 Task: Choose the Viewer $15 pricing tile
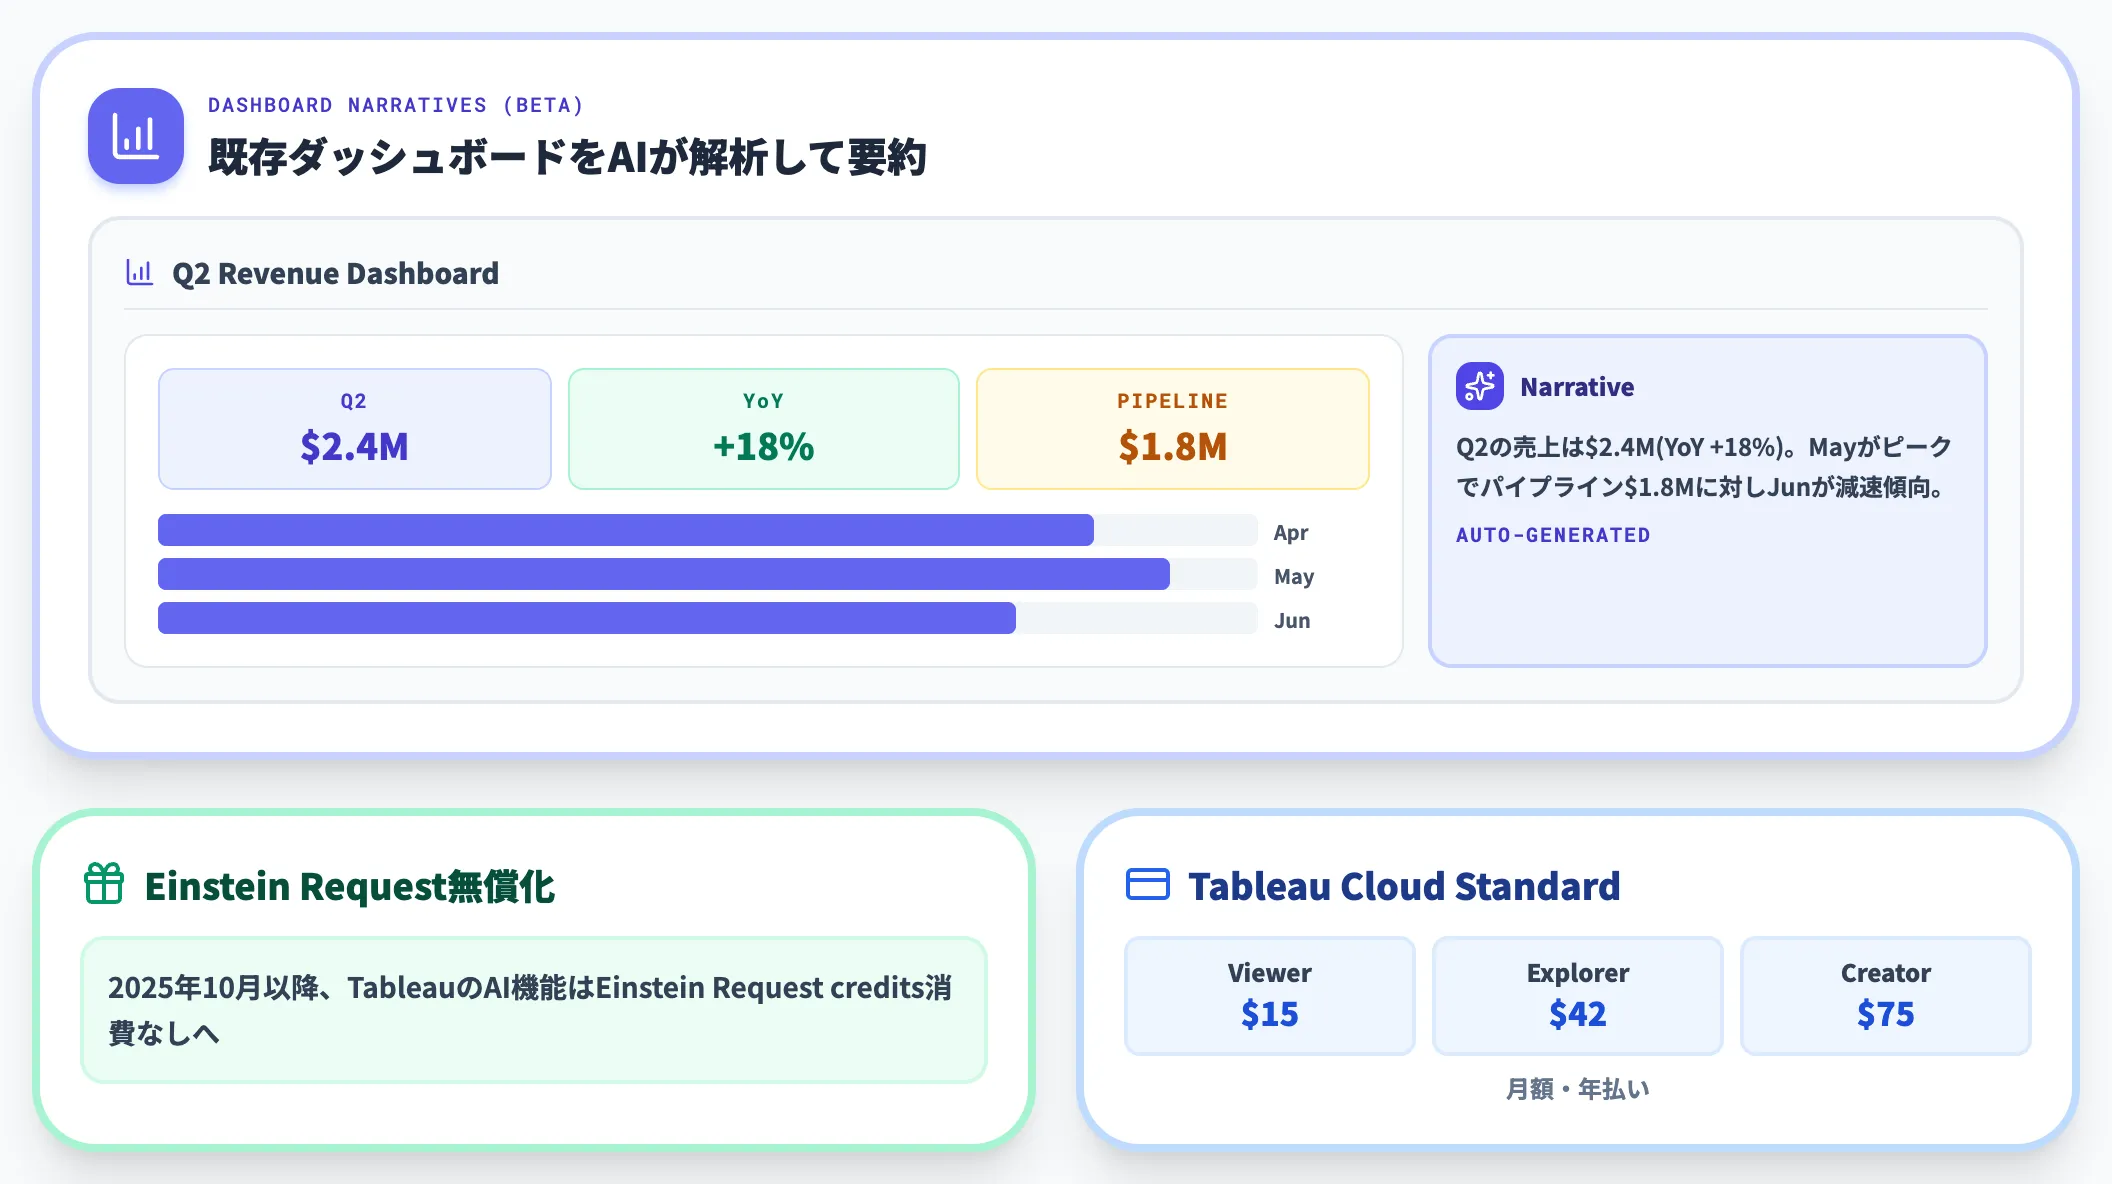(x=1270, y=996)
